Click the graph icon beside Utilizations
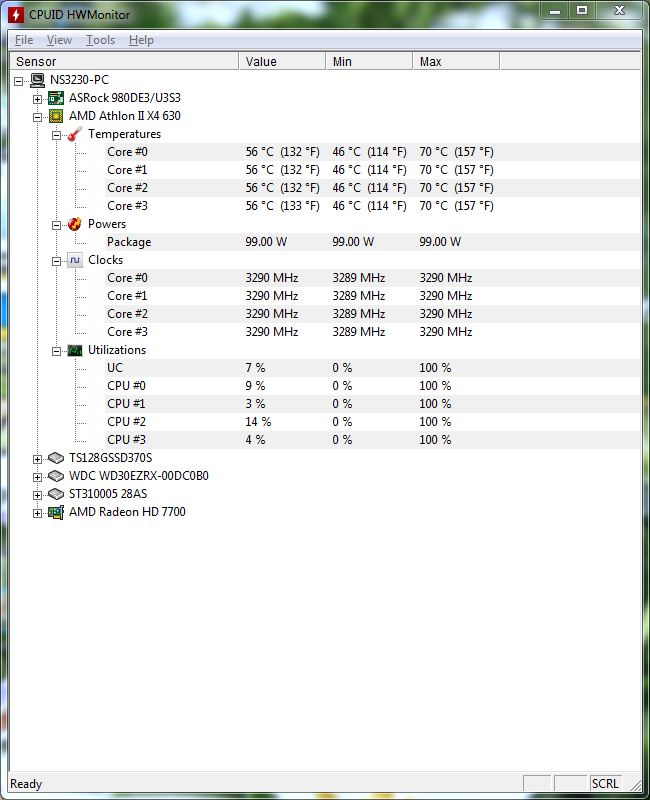 [x=75, y=350]
